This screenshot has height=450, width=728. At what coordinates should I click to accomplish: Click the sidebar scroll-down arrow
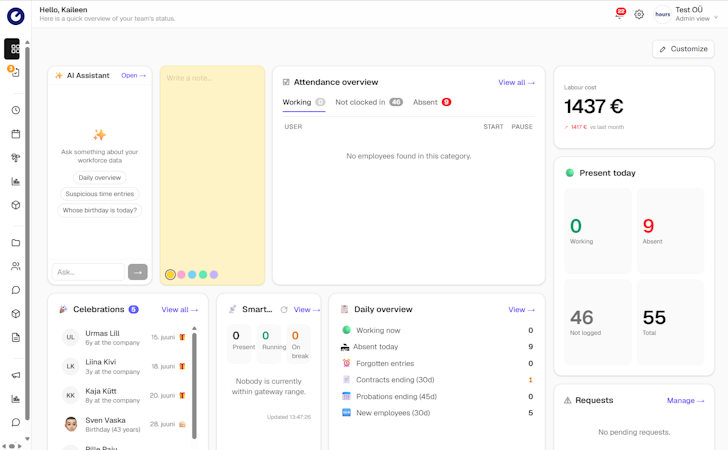point(27,438)
